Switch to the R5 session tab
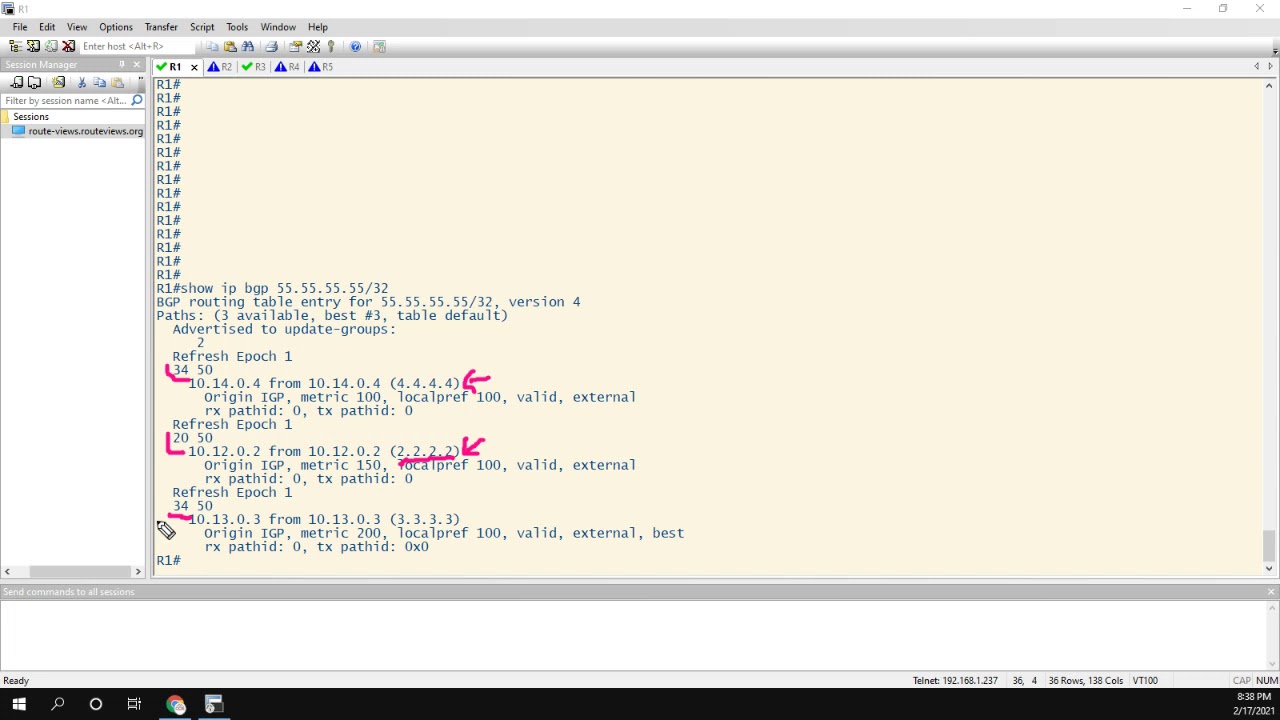The width and height of the screenshot is (1280, 720). (321, 67)
